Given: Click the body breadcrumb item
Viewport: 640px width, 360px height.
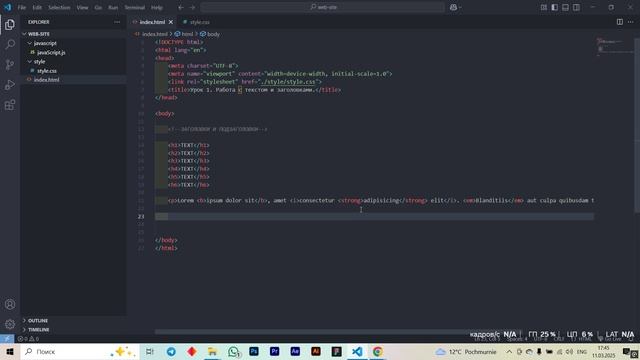Looking at the screenshot, I should point(210,34).
